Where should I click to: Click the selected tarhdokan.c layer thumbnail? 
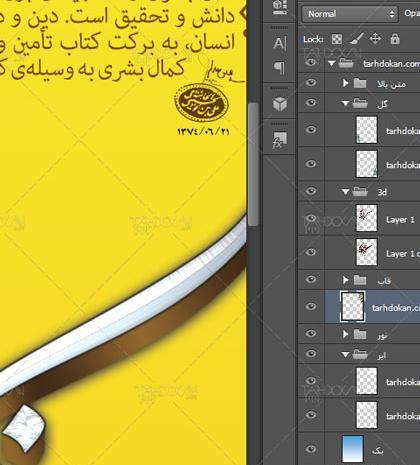[x=352, y=306]
